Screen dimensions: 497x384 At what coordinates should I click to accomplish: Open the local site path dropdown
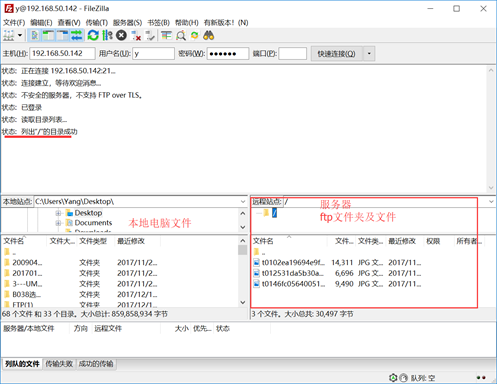243,202
